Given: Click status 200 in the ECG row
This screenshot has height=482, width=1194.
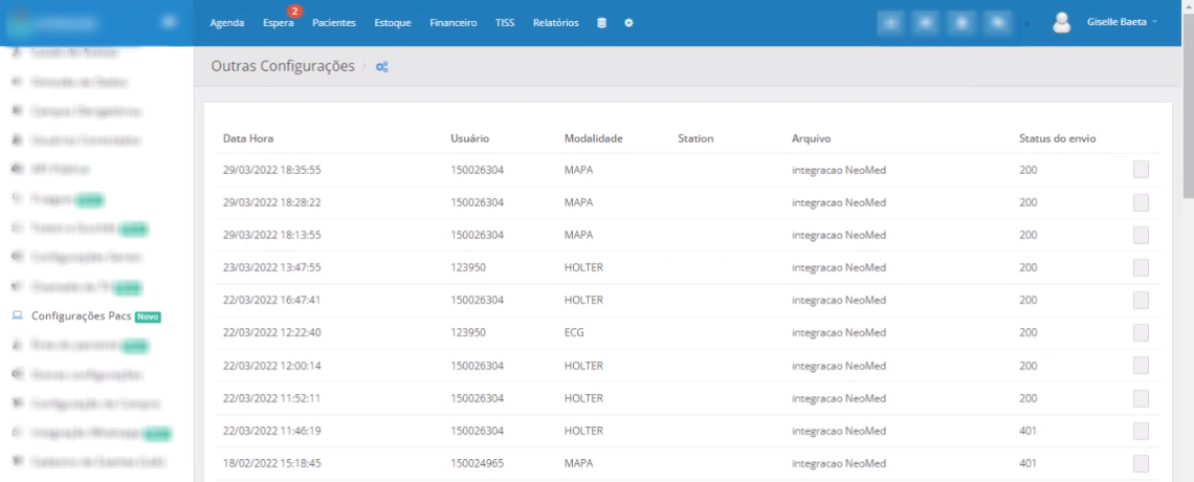Looking at the screenshot, I should 1028,333.
